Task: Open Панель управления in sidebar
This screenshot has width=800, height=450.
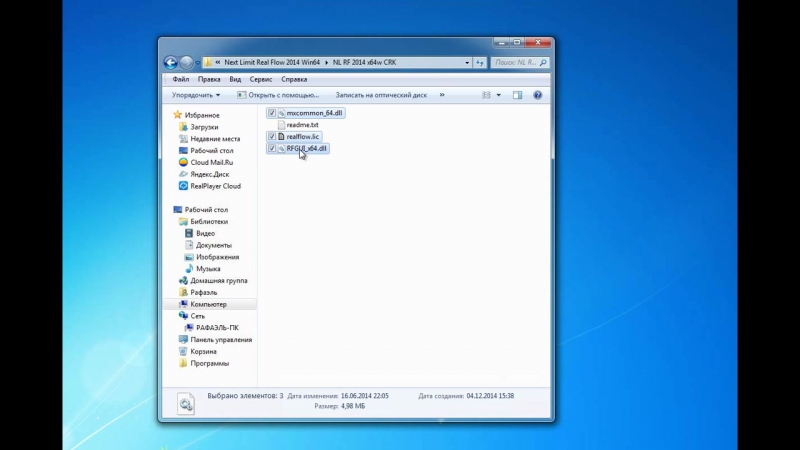Action: 221,339
